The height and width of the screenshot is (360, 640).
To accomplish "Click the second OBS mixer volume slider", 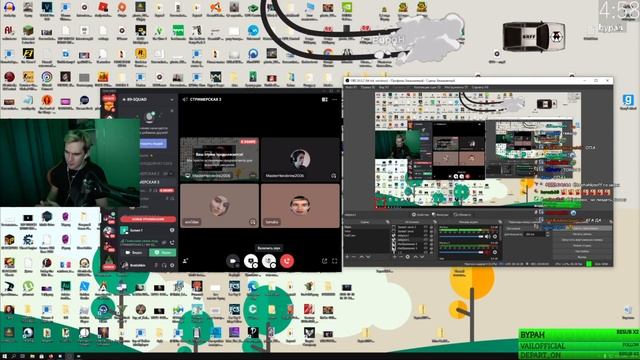I will tap(461, 252).
